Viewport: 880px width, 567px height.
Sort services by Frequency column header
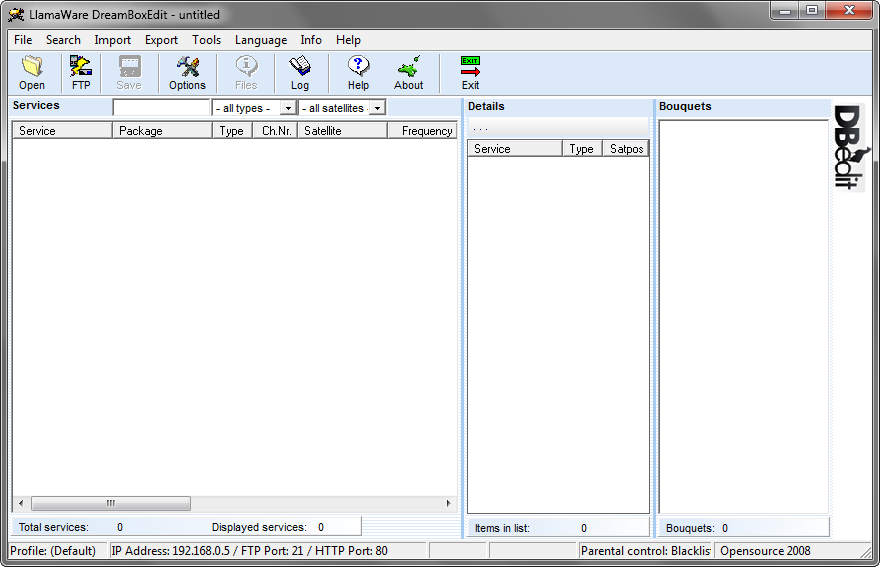pyautogui.click(x=422, y=131)
